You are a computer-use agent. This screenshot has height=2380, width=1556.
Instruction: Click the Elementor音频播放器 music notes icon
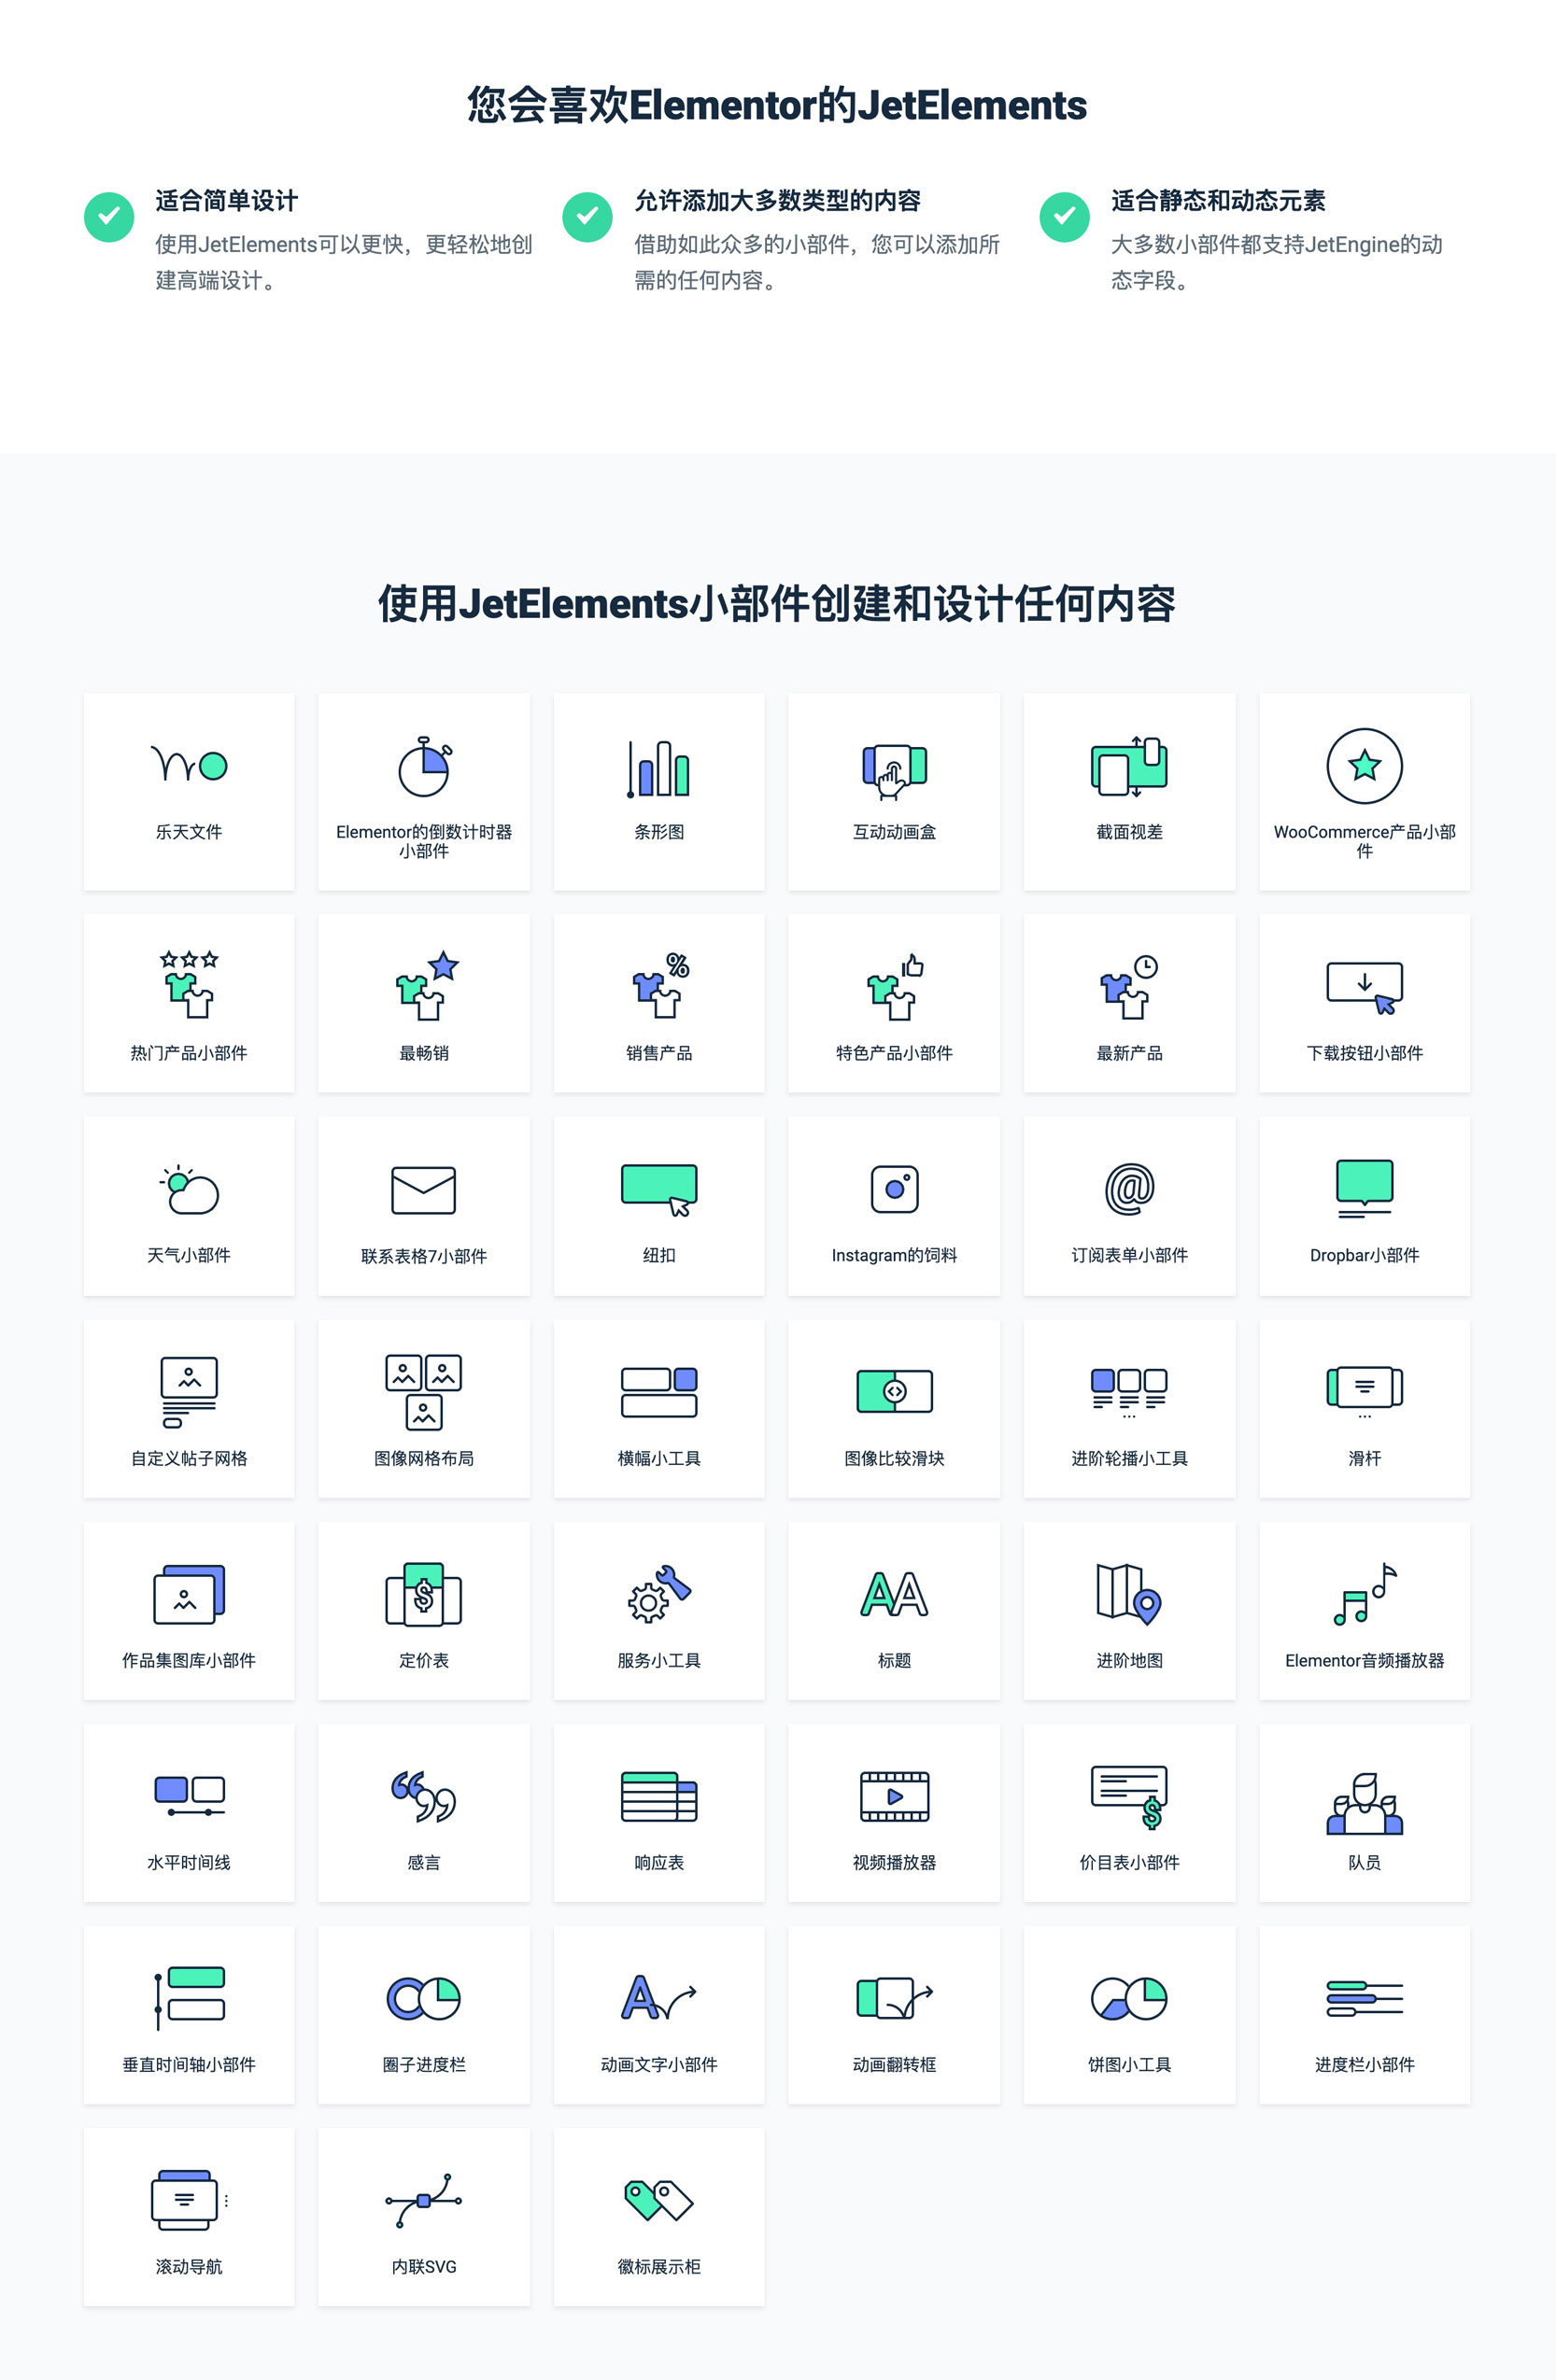pyautogui.click(x=1364, y=1594)
